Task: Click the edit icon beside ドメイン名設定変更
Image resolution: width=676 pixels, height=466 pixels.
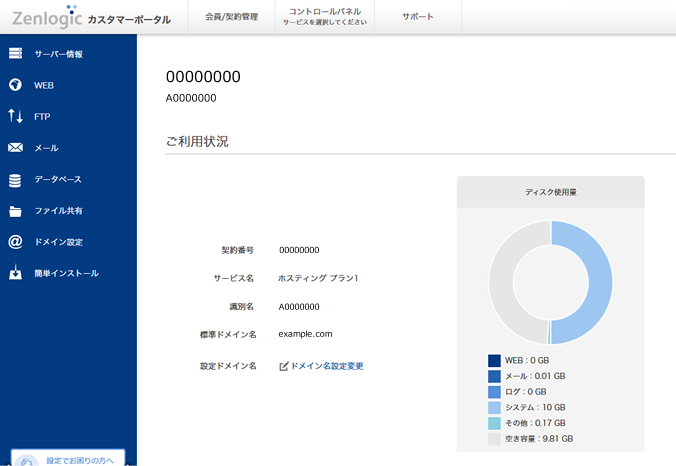Action: (284, 366)
